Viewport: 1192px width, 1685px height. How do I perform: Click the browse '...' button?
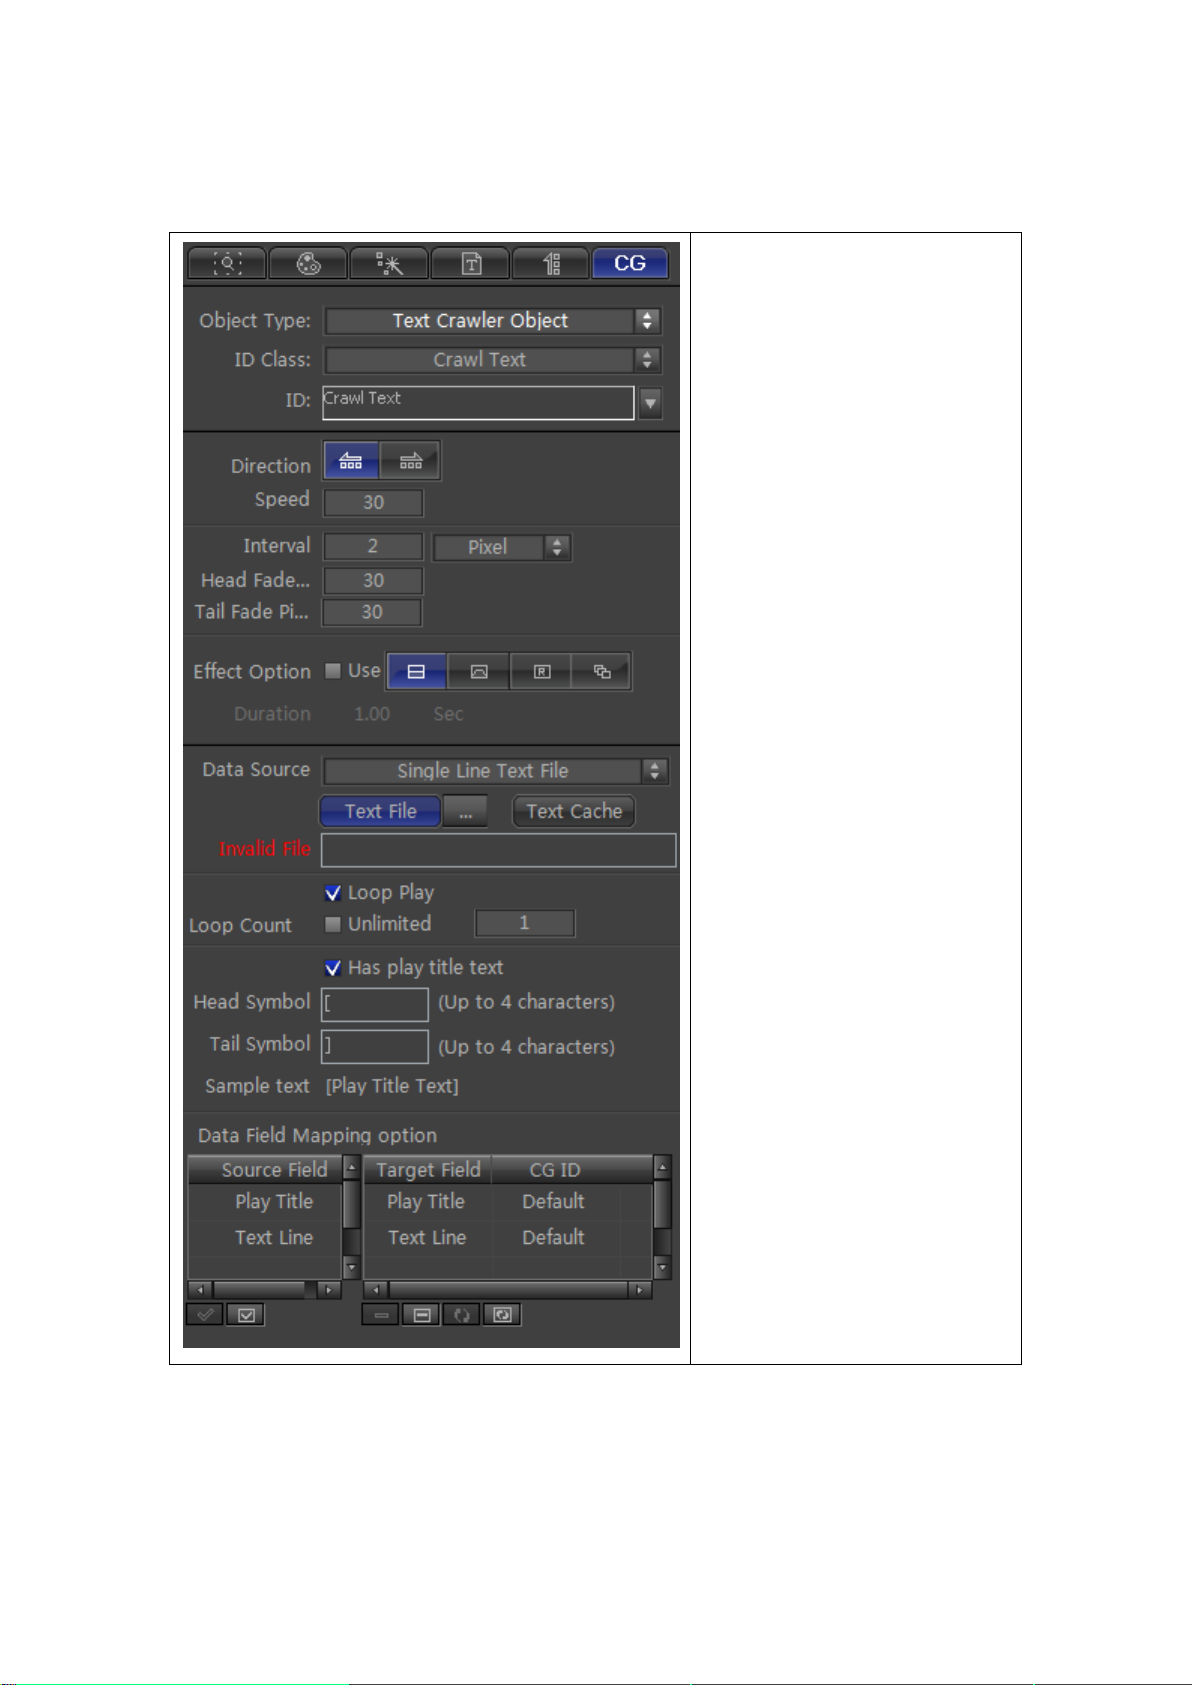click(x=465, y=811)
